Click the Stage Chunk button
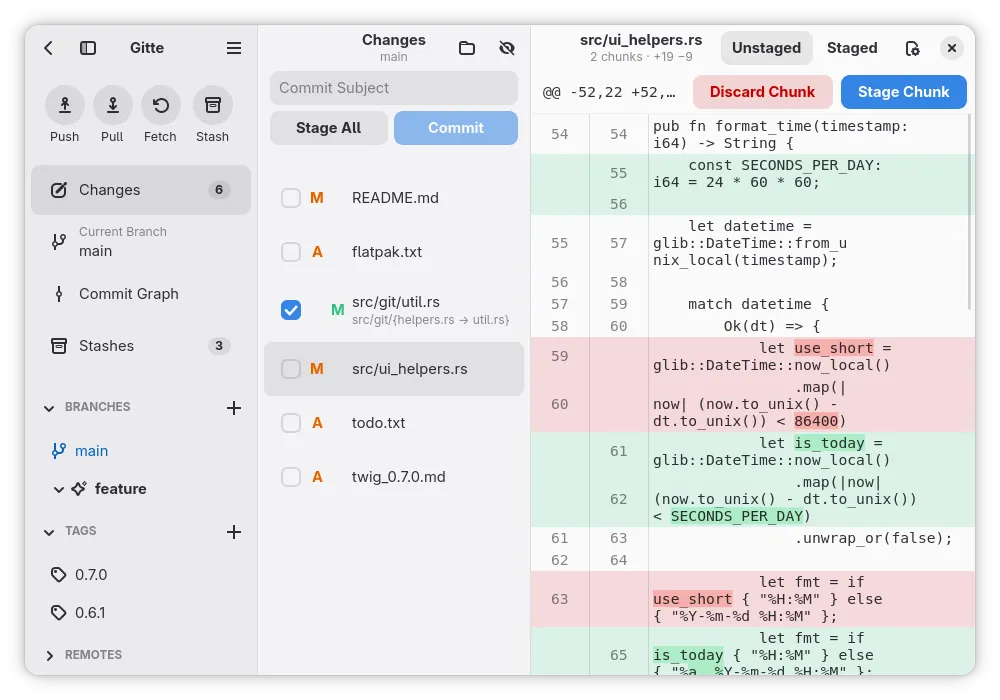The width and height of the screenshot is (1000, 700). (904, 92)
